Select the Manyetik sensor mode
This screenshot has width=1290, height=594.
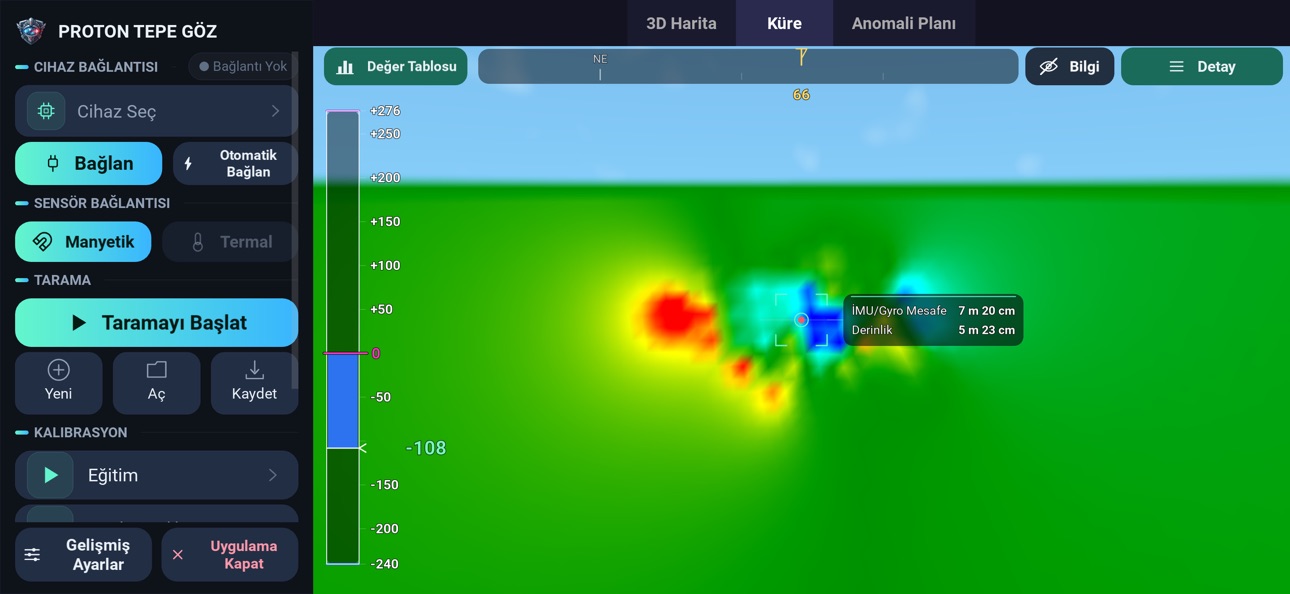[x=83, y=242]
